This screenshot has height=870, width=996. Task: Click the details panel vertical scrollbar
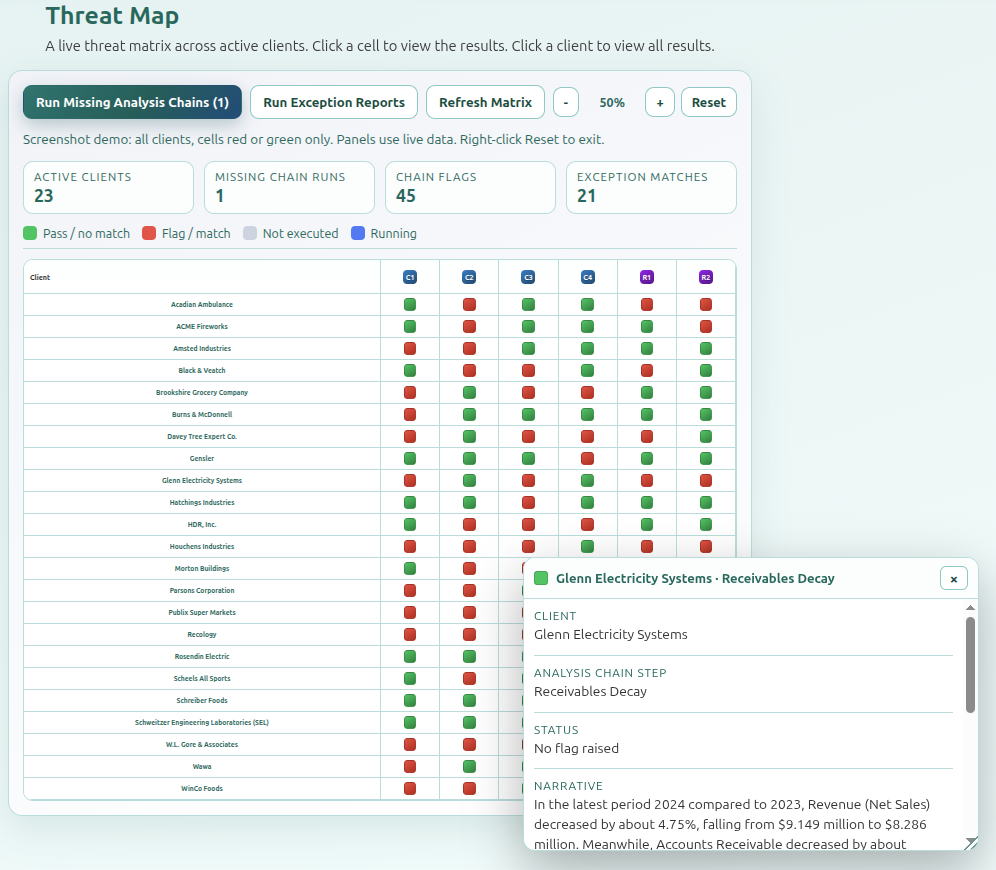pyautogui.click(x=970, y=665)
